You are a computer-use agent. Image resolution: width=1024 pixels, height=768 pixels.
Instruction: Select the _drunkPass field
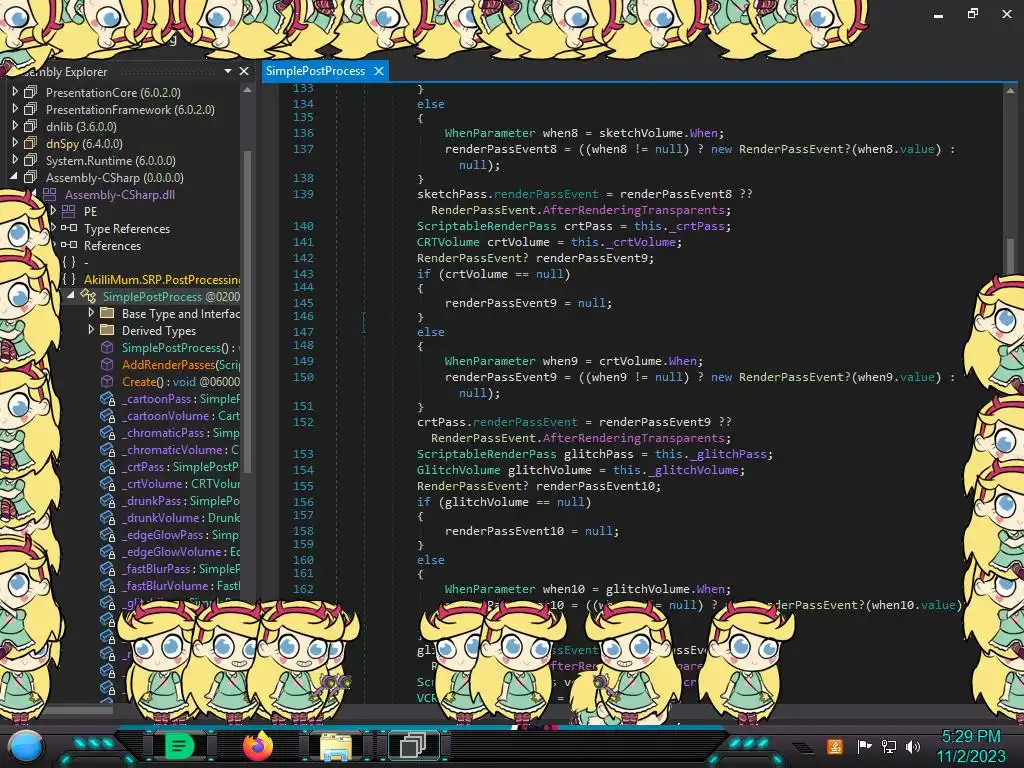coord(181,500)
